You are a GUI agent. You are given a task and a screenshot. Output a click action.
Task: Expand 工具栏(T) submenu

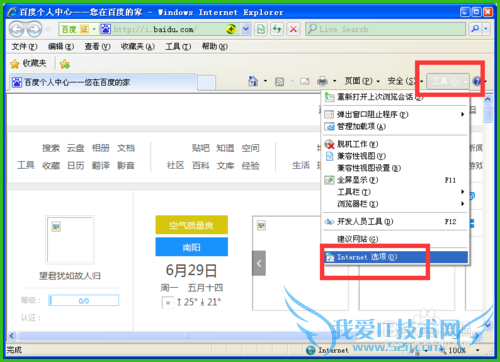tap(395, 192)
